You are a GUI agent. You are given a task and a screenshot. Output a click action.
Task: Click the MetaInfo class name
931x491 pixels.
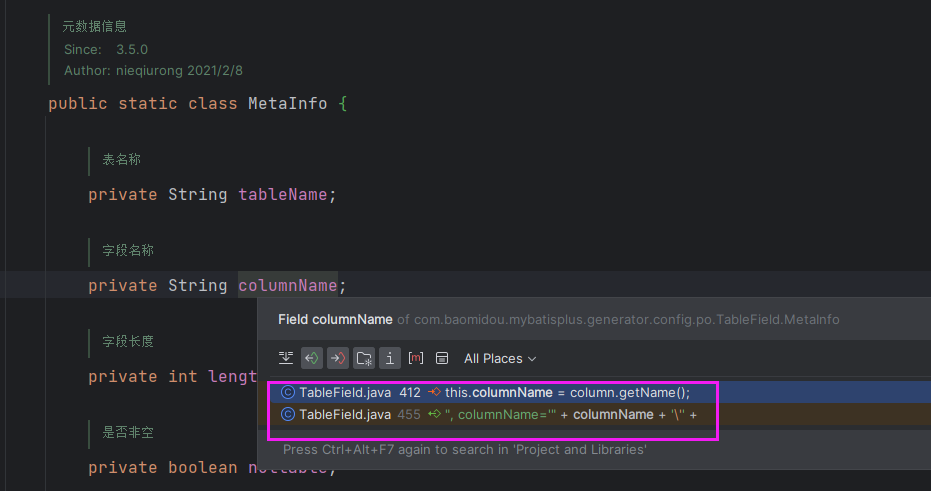tap(287, 104)
